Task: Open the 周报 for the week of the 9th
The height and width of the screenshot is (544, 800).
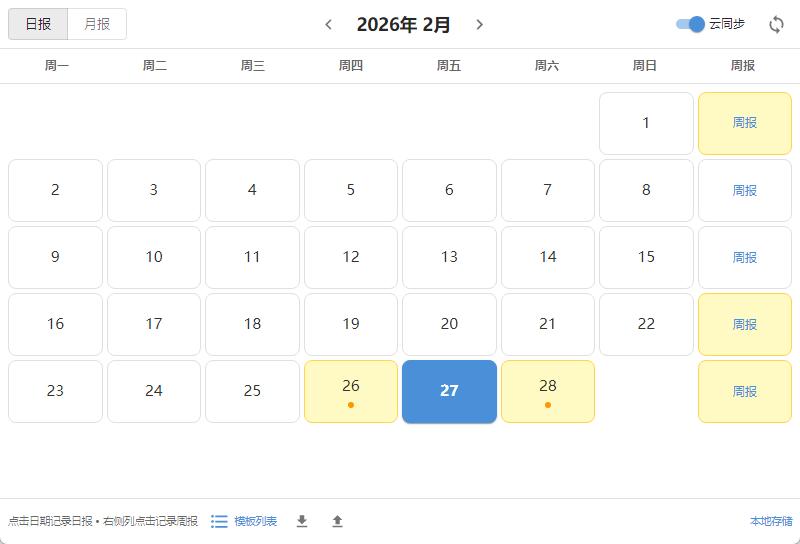Action: (745, 257)
